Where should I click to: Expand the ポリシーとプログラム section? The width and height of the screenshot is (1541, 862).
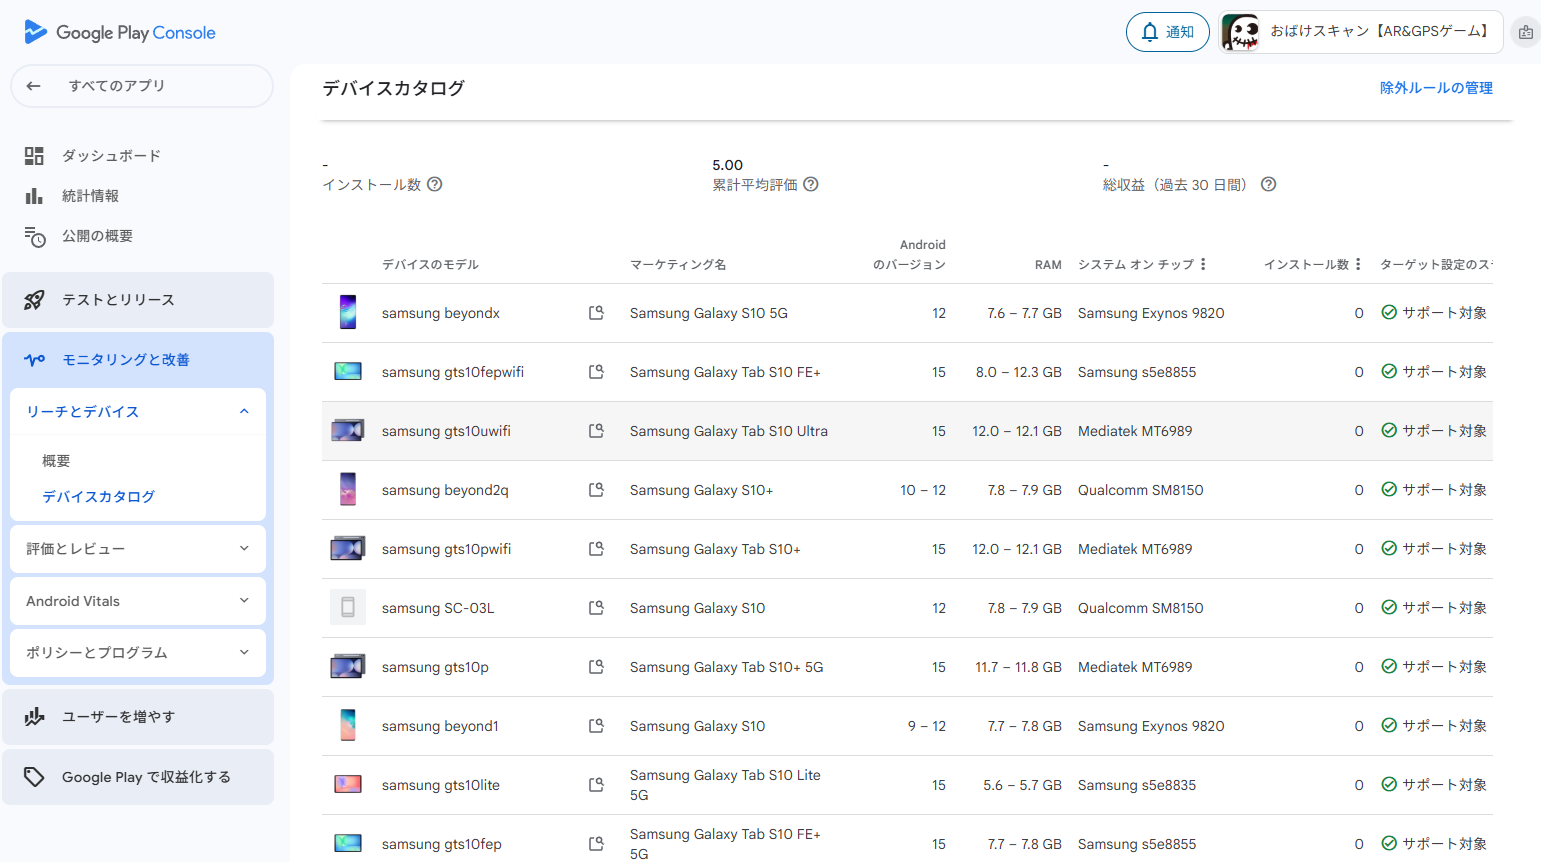click(x=244, y=653)
